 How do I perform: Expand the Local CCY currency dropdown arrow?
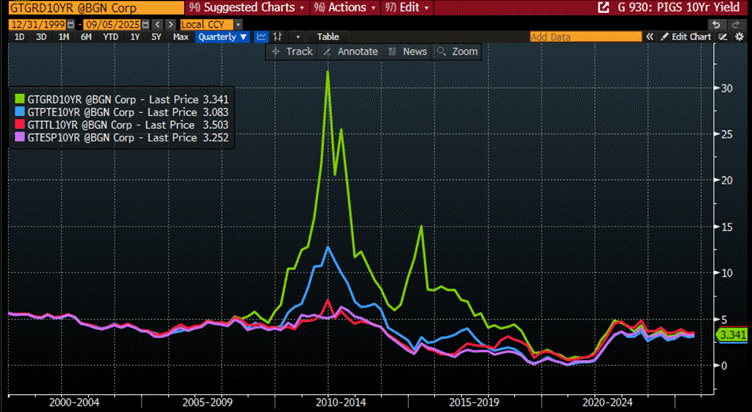(239, 24)
